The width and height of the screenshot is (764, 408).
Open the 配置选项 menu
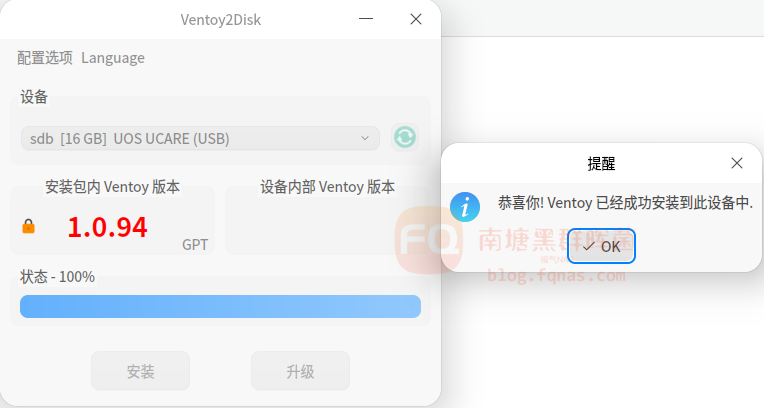pos(45,58)
